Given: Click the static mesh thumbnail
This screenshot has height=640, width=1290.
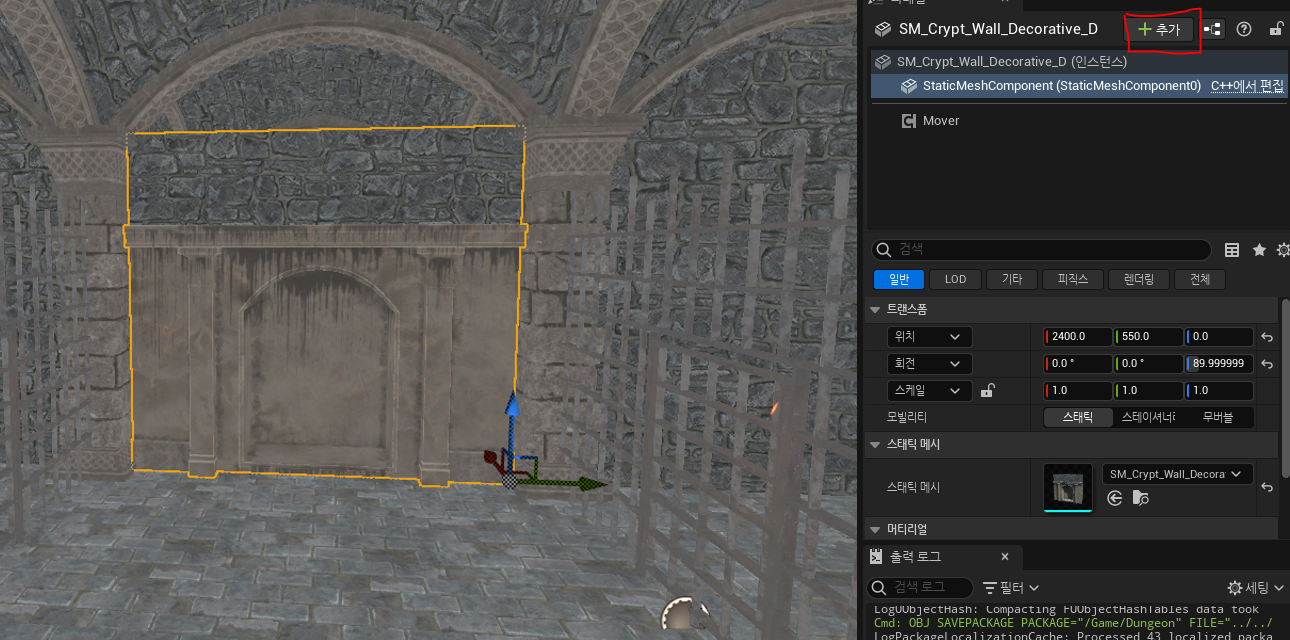Looking at the screenshot, I should 1068,487.
